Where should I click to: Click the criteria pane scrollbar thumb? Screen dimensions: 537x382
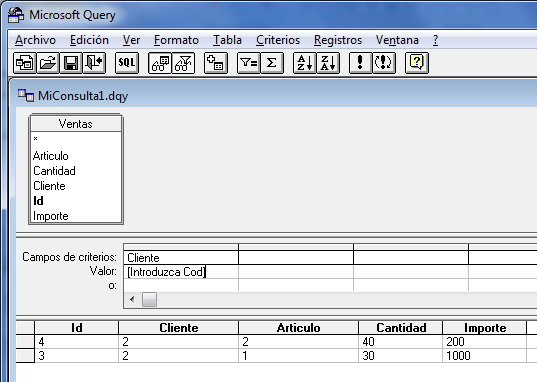149,300
